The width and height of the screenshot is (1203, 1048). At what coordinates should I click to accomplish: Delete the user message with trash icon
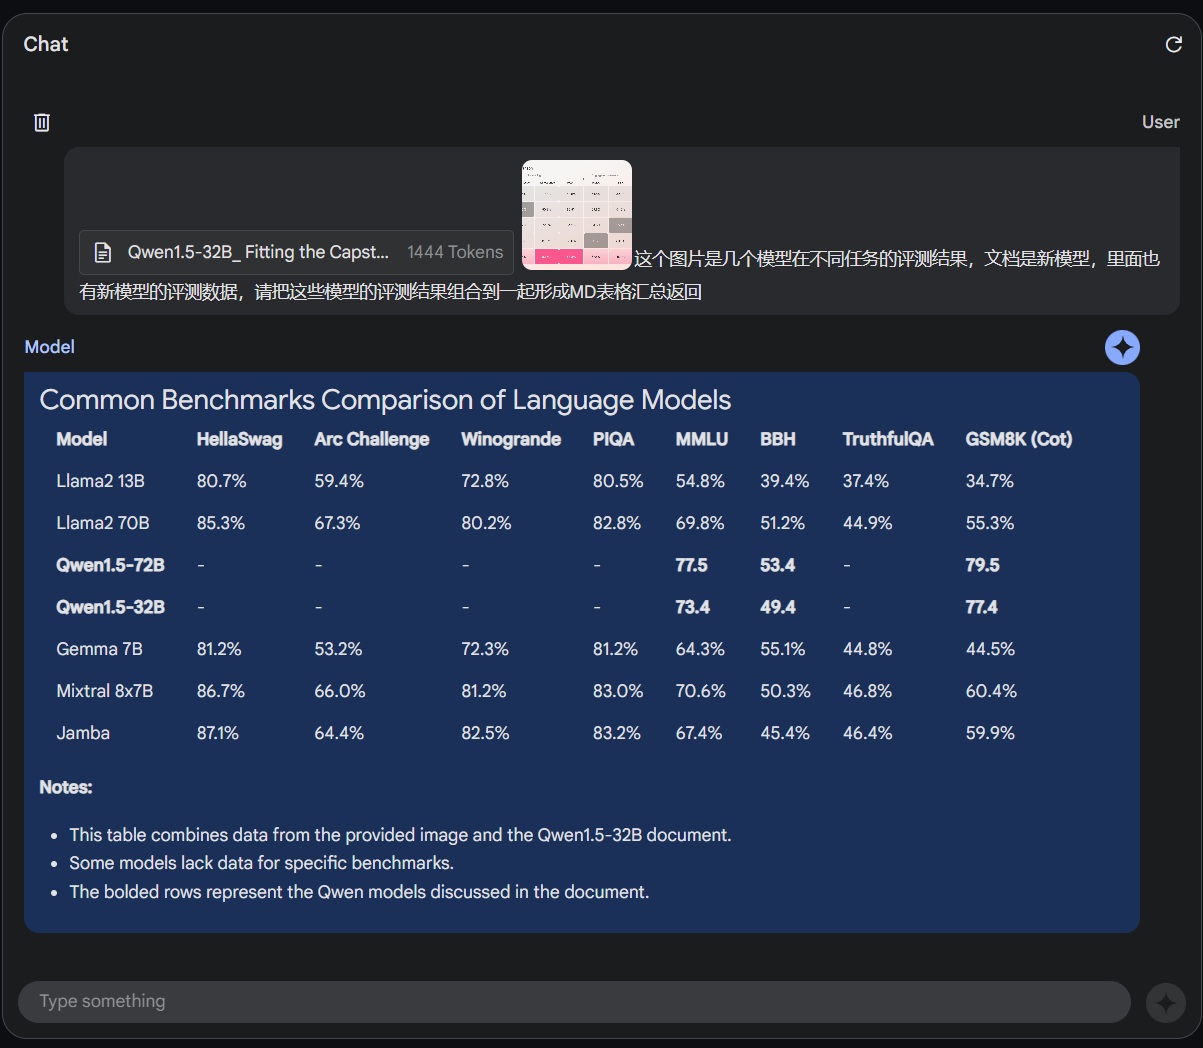tap(42, 122)
